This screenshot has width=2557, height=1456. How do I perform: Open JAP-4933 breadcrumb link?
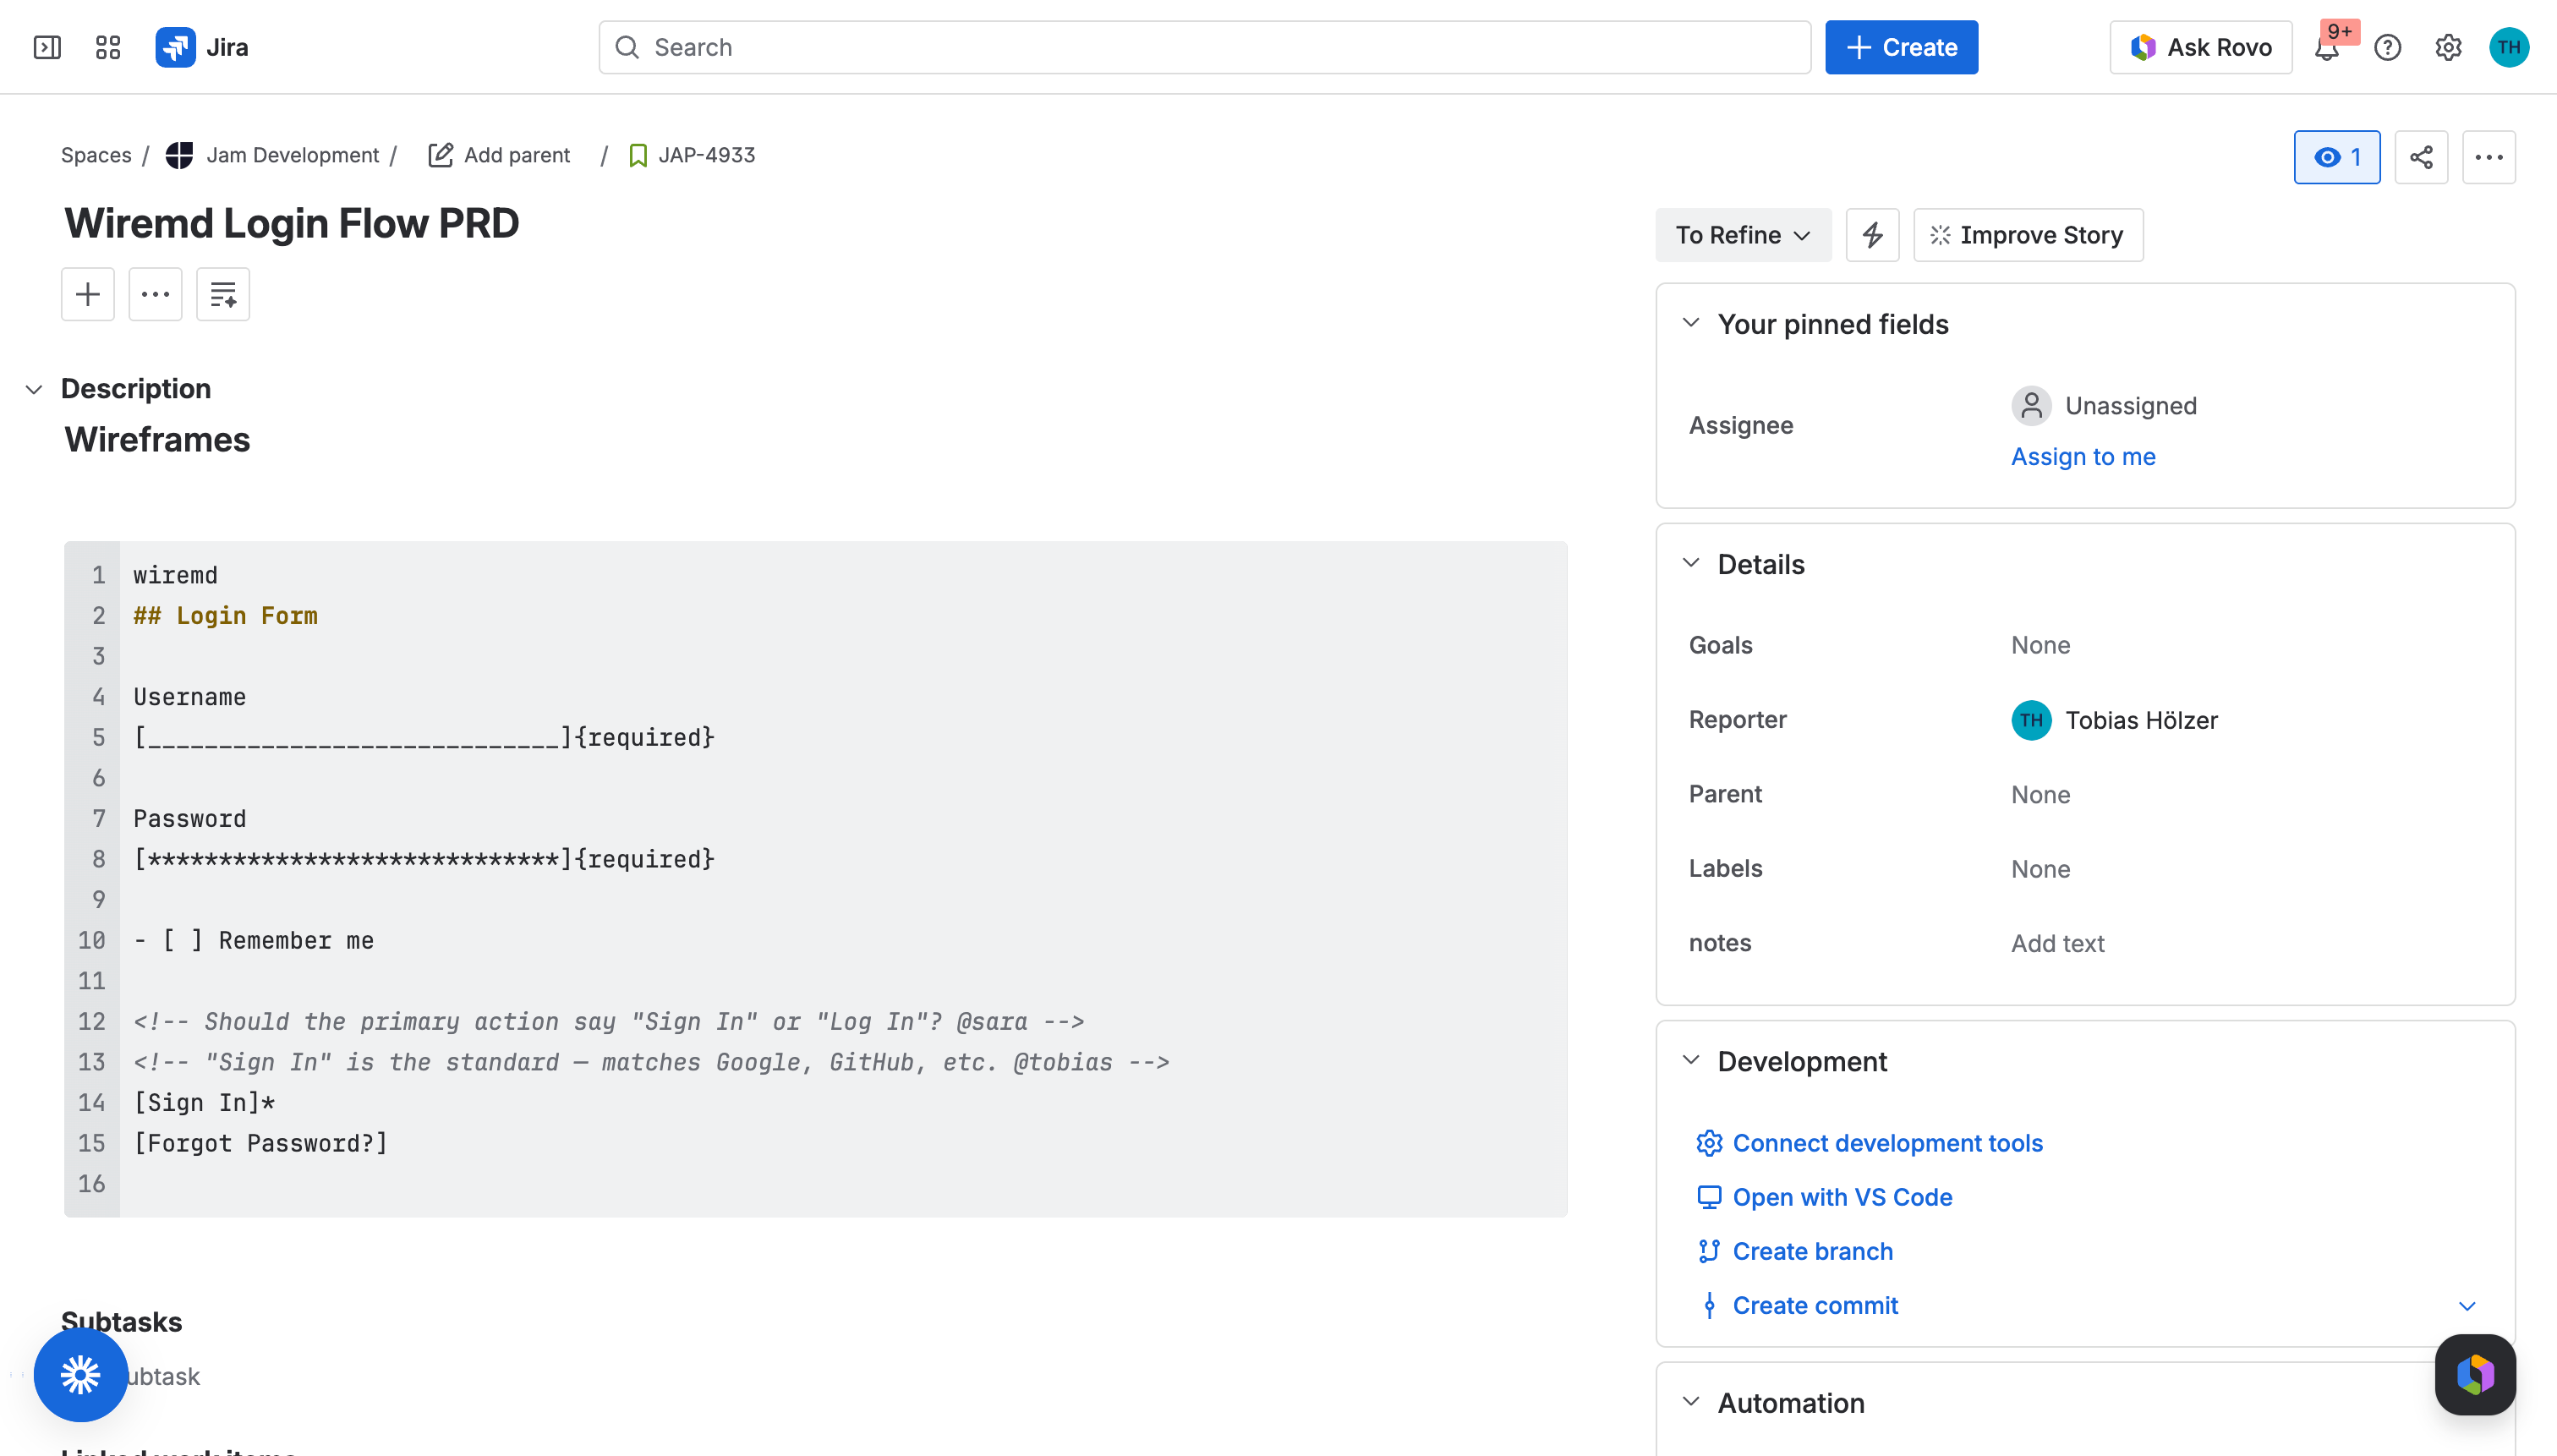point(706,155)
